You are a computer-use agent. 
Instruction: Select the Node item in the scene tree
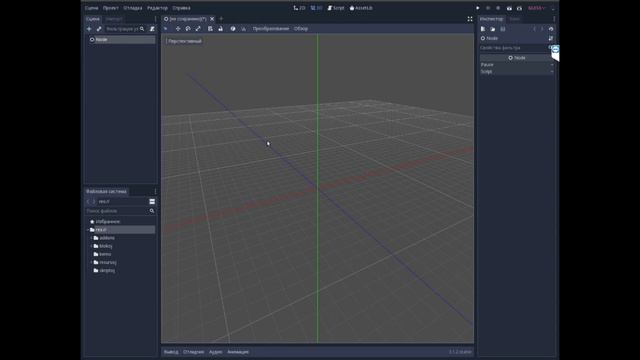click(x=121, y=40)
